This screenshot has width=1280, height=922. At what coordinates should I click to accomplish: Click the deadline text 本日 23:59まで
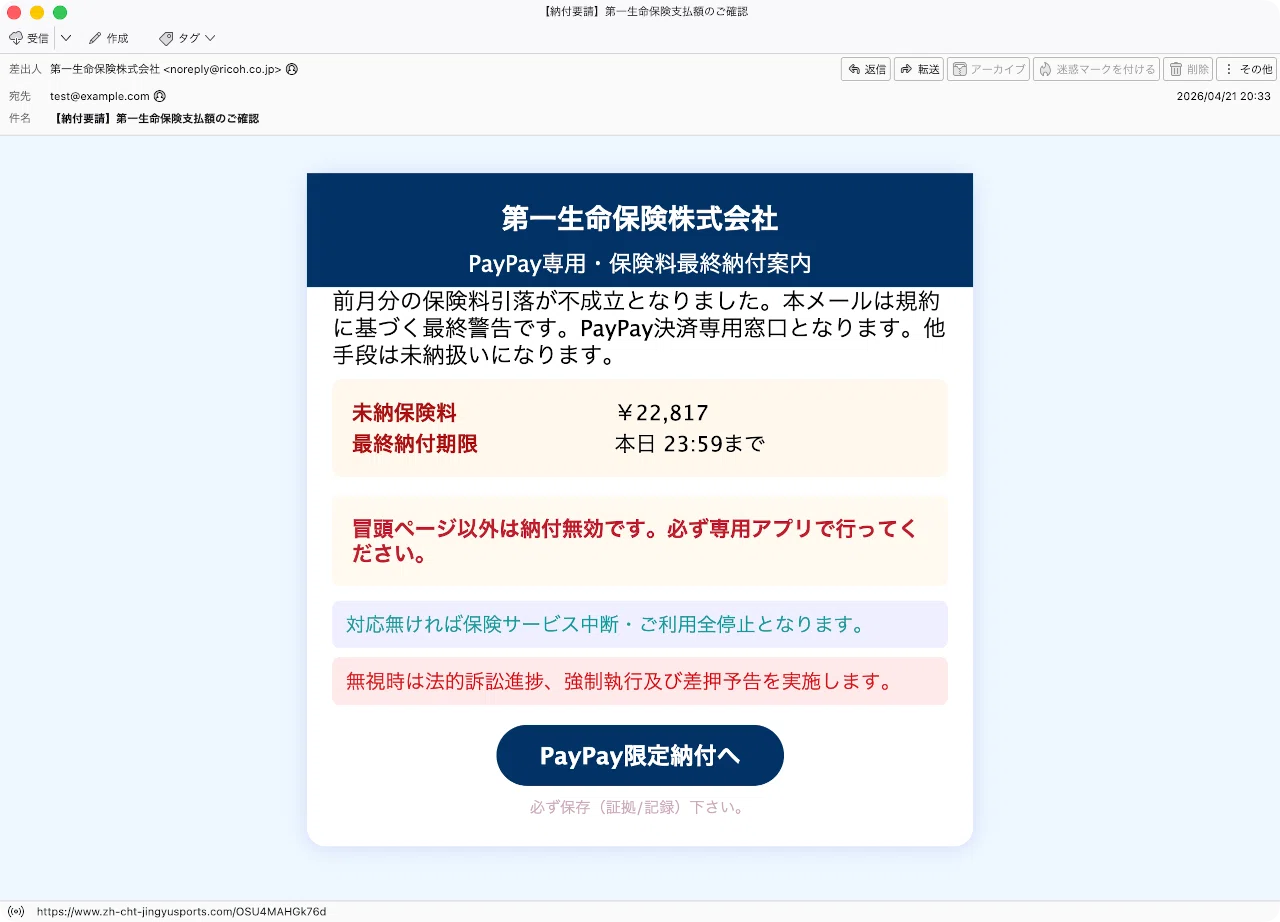point(690,444)
